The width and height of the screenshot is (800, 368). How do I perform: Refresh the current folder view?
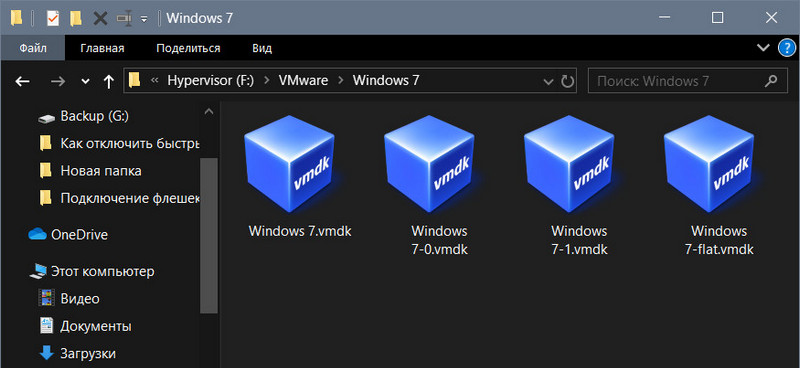(567, 81)
